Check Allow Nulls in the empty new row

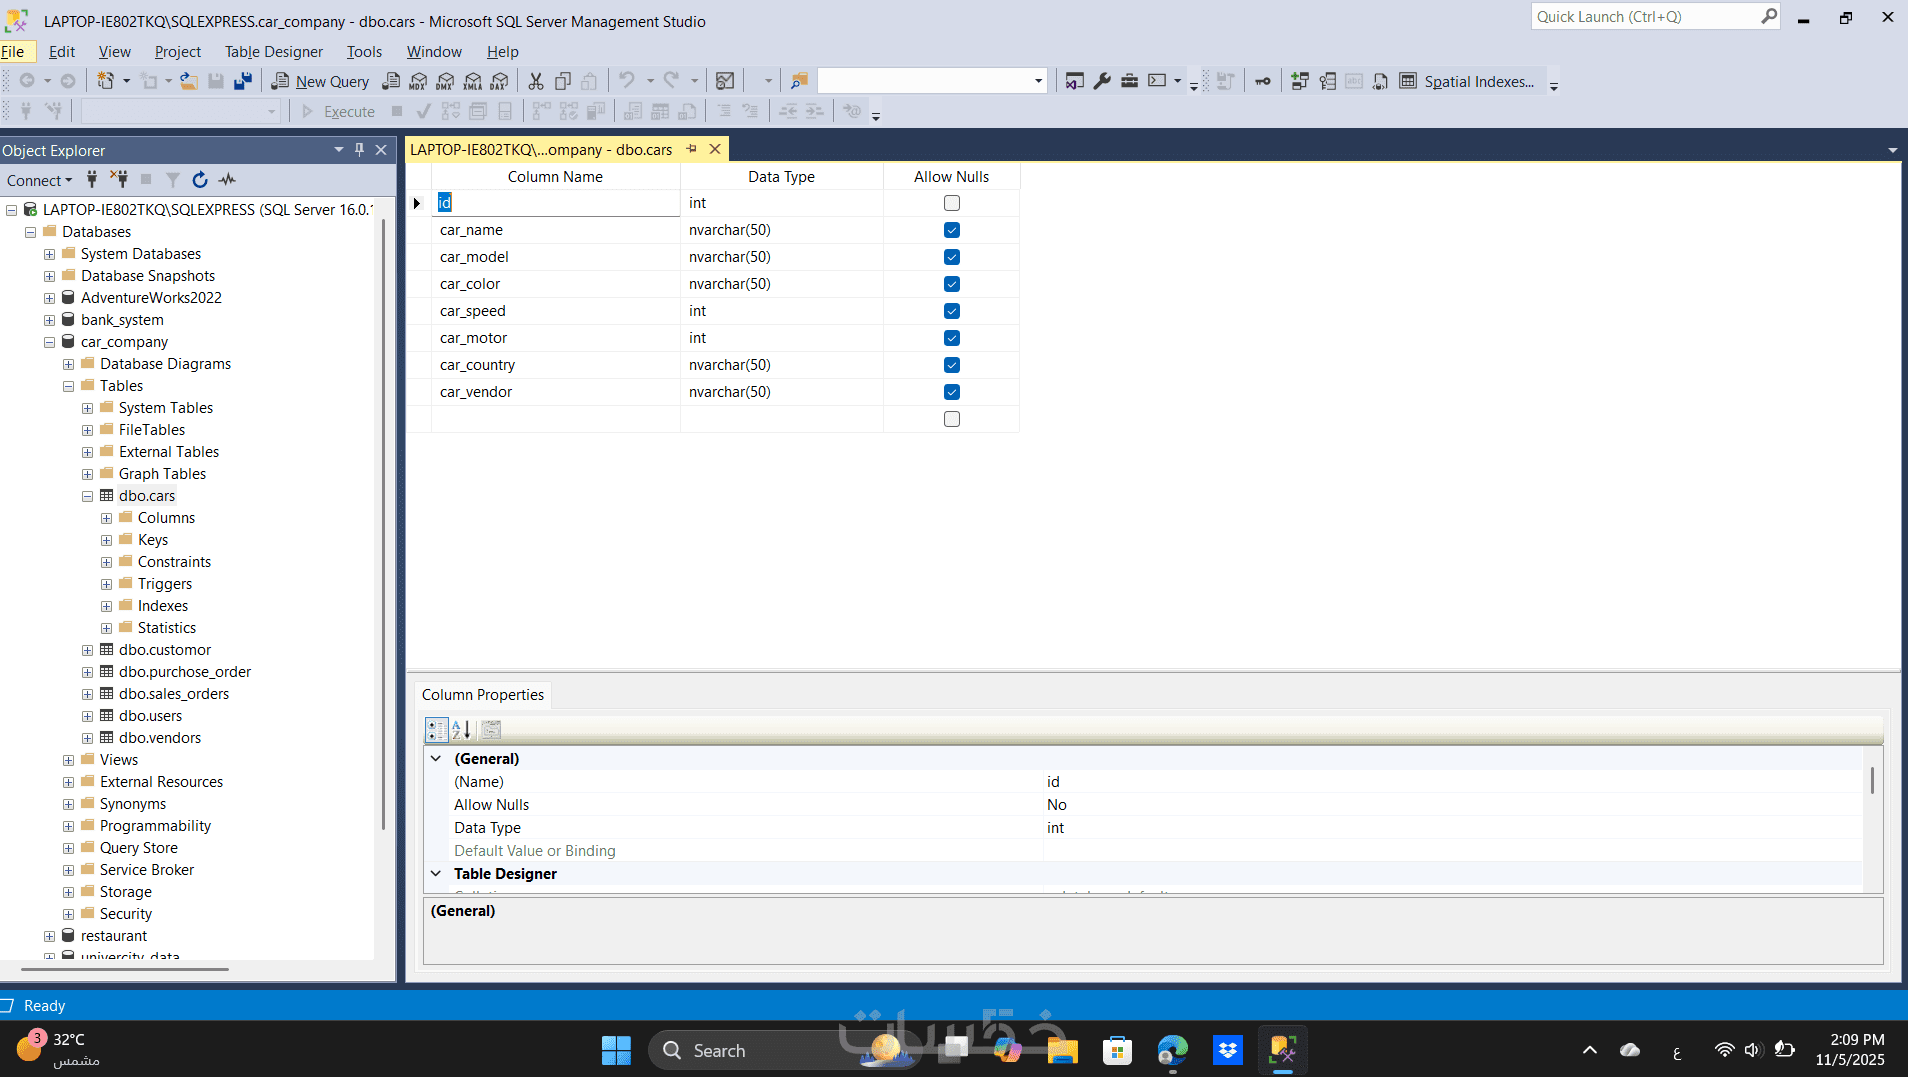pyautogui.click(x=952, y=419)
